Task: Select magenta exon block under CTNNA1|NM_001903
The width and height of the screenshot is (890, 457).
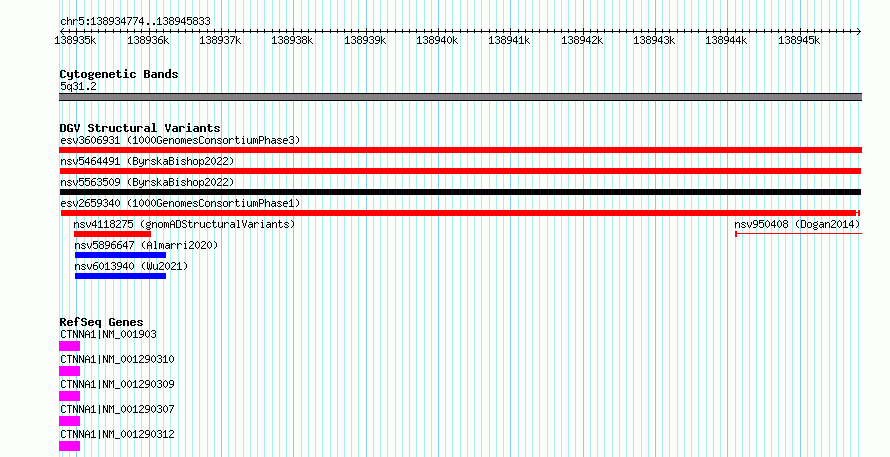Action: pyautogui.click(x=69, y=346)
